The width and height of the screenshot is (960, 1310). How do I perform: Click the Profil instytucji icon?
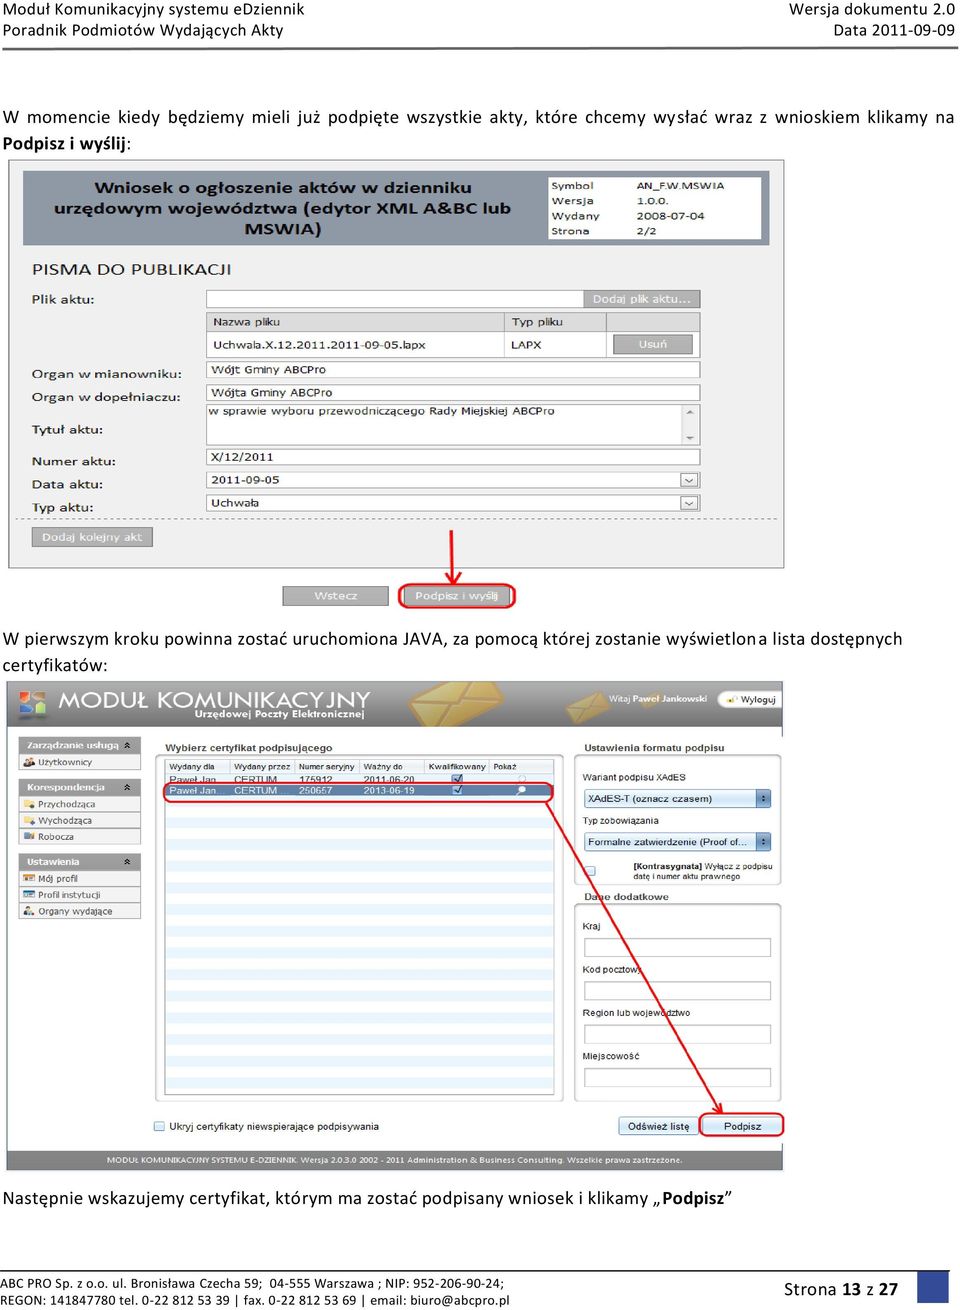29,894
